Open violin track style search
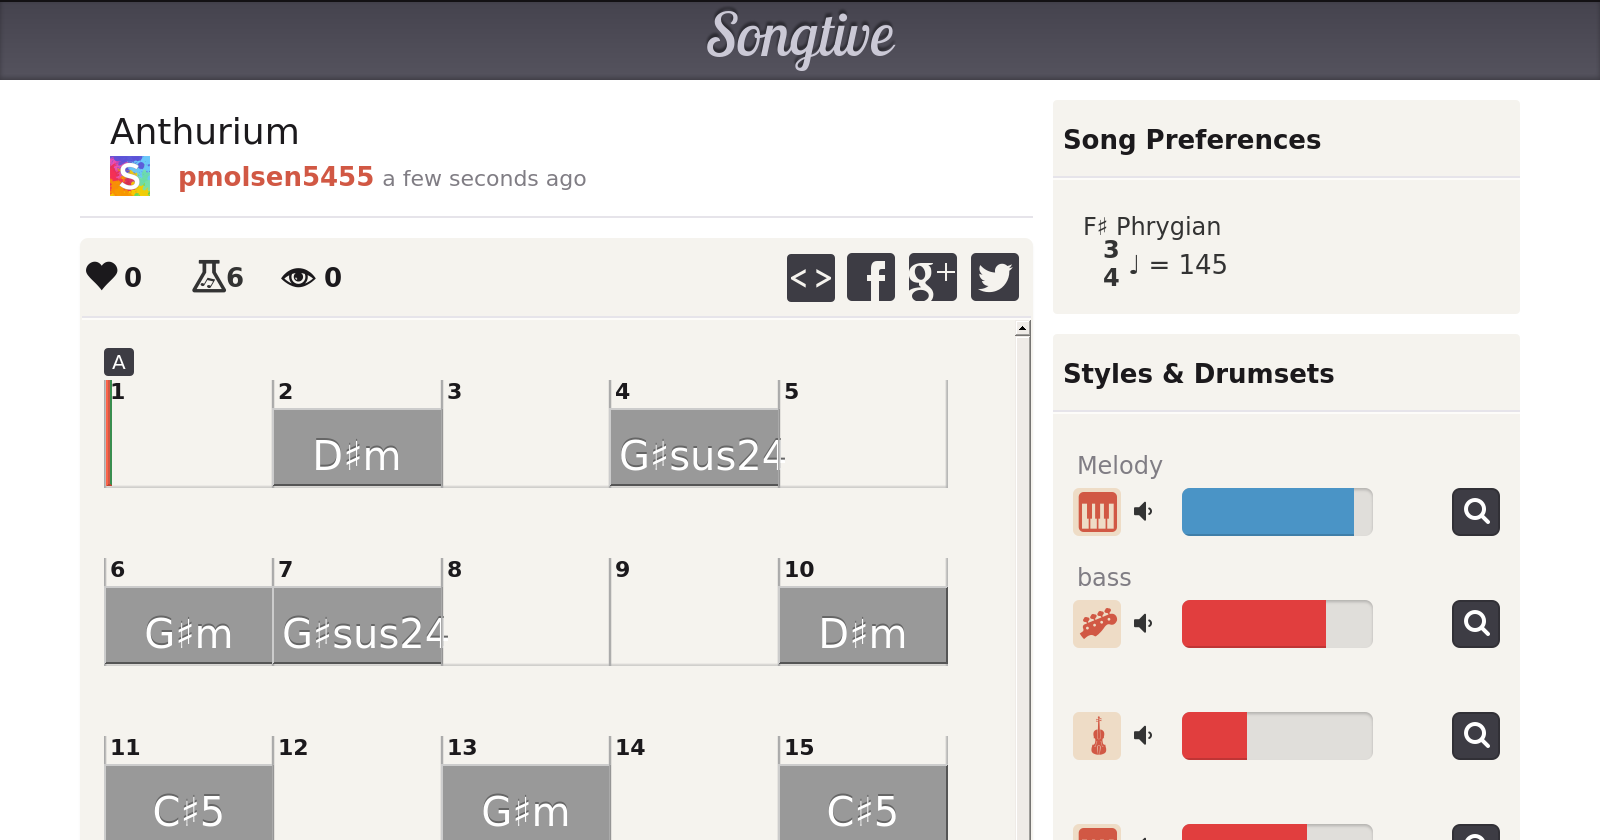 click(1475, 736)
